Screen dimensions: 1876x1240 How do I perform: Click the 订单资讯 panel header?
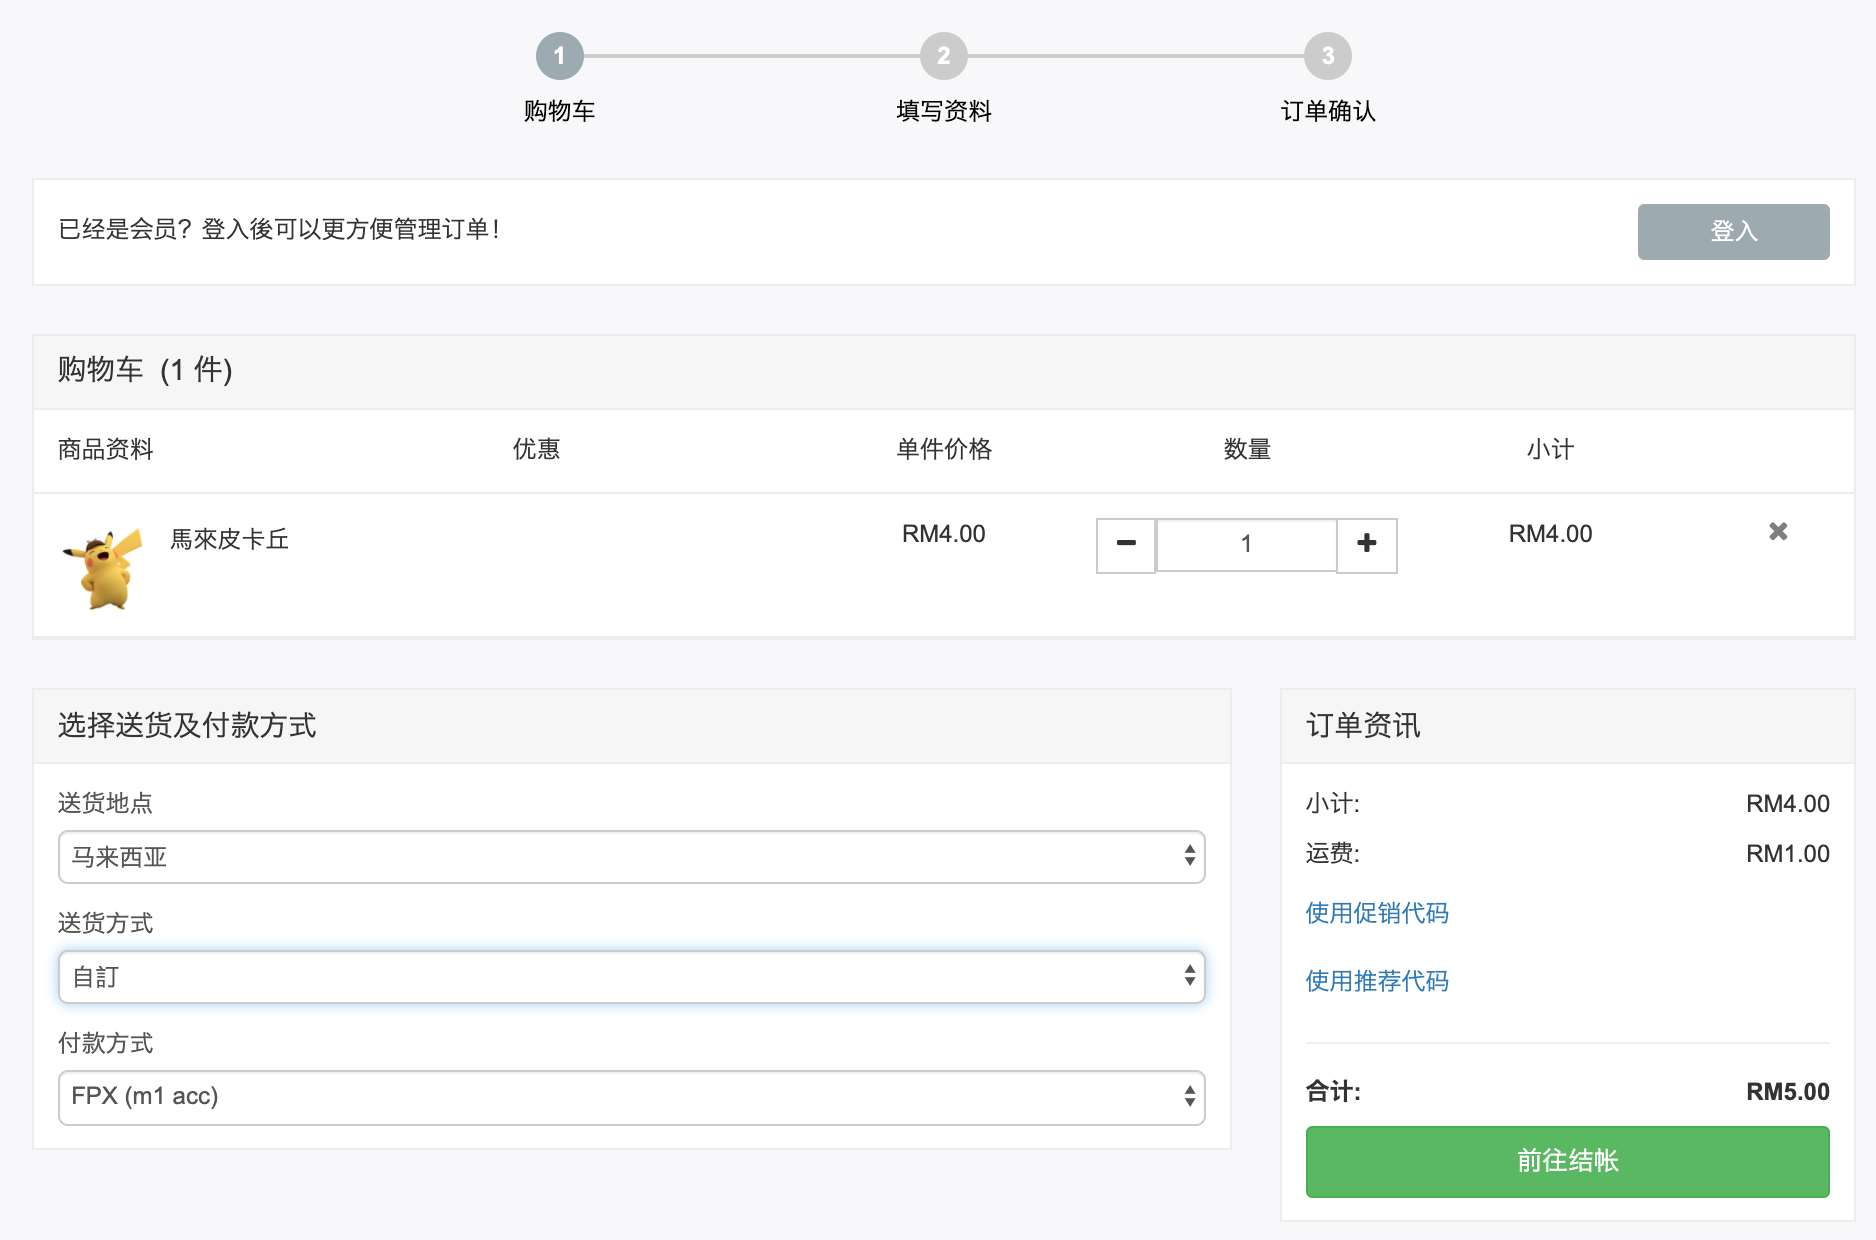pyautogui.click(x=1363, y=726)
